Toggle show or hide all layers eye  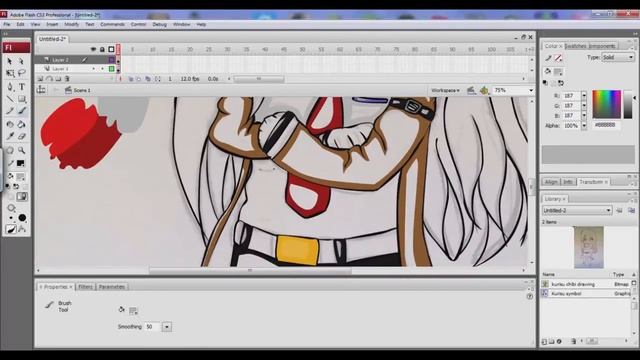point(93,49)
